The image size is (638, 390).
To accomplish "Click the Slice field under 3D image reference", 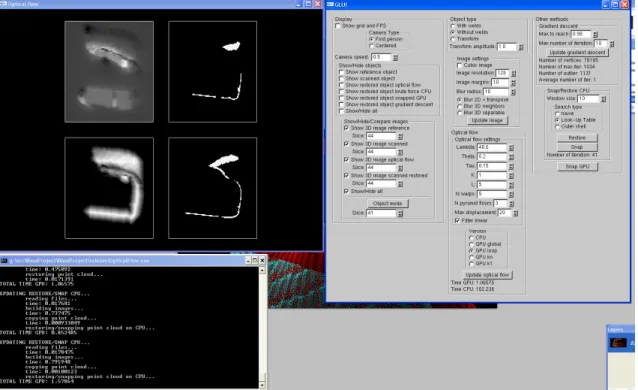I will click(x=380, y=136).
